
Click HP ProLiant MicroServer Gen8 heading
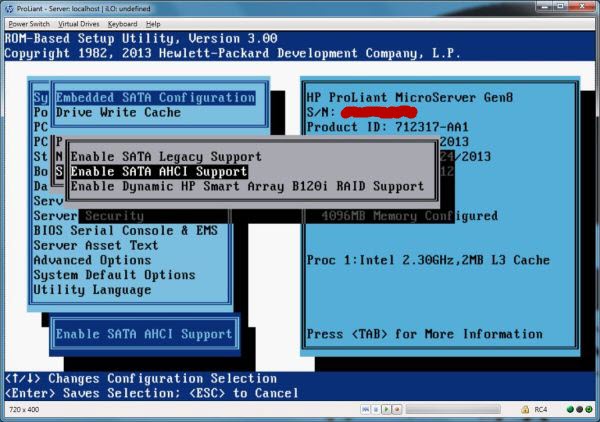[410, 97]
